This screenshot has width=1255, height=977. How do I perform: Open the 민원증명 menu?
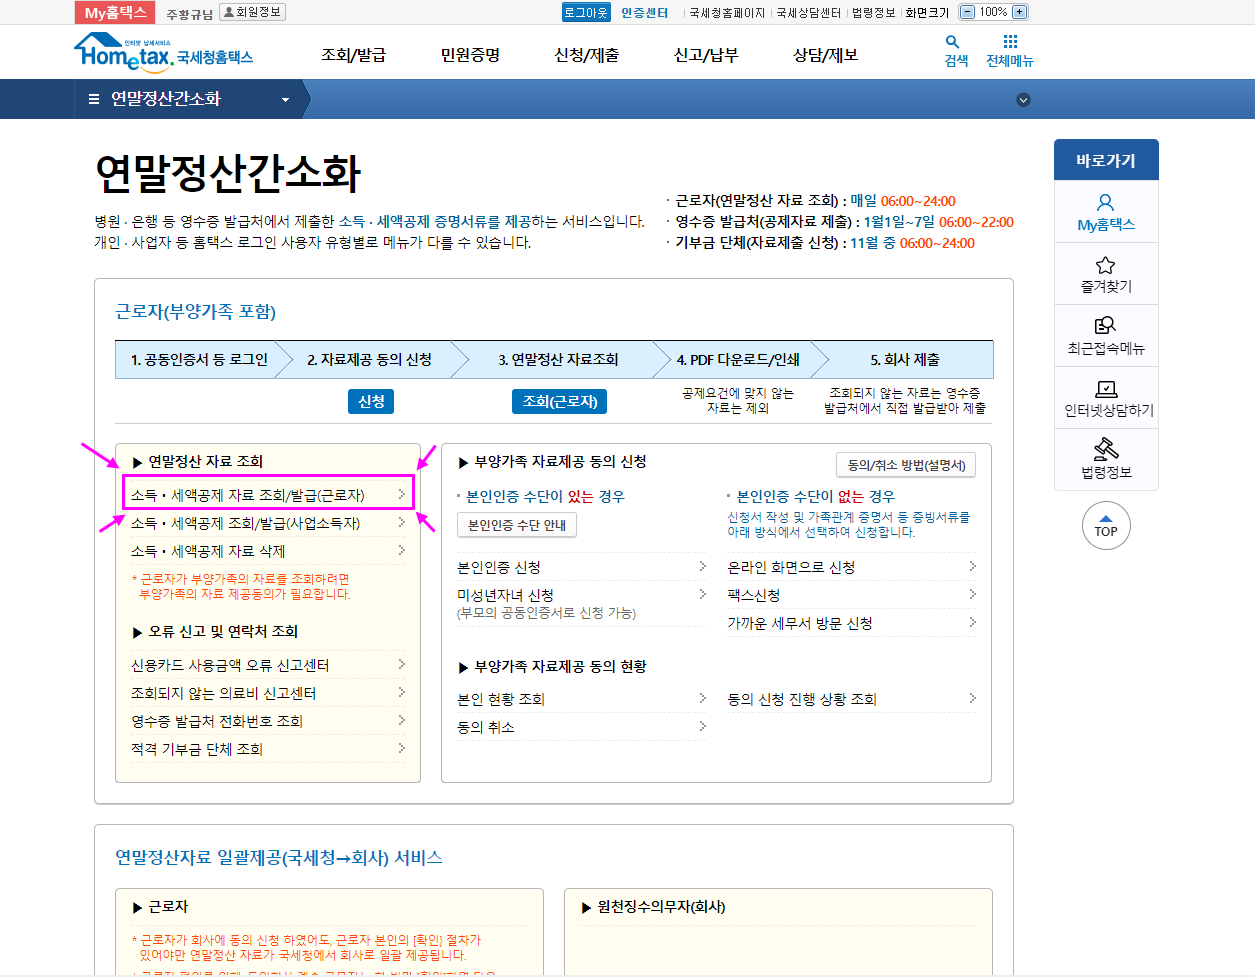point(470,55)
